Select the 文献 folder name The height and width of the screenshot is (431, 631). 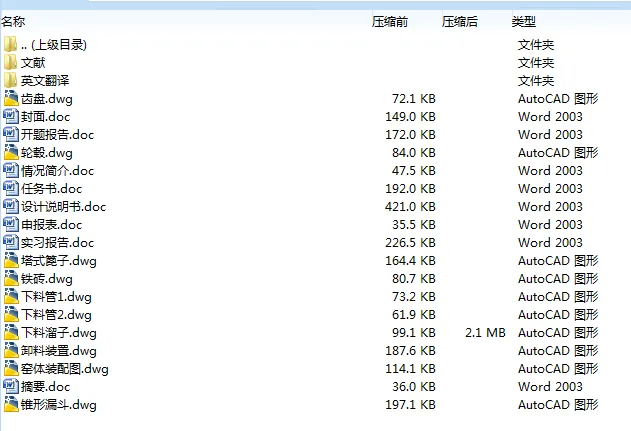pyautogui.click(x=33, y=63)
